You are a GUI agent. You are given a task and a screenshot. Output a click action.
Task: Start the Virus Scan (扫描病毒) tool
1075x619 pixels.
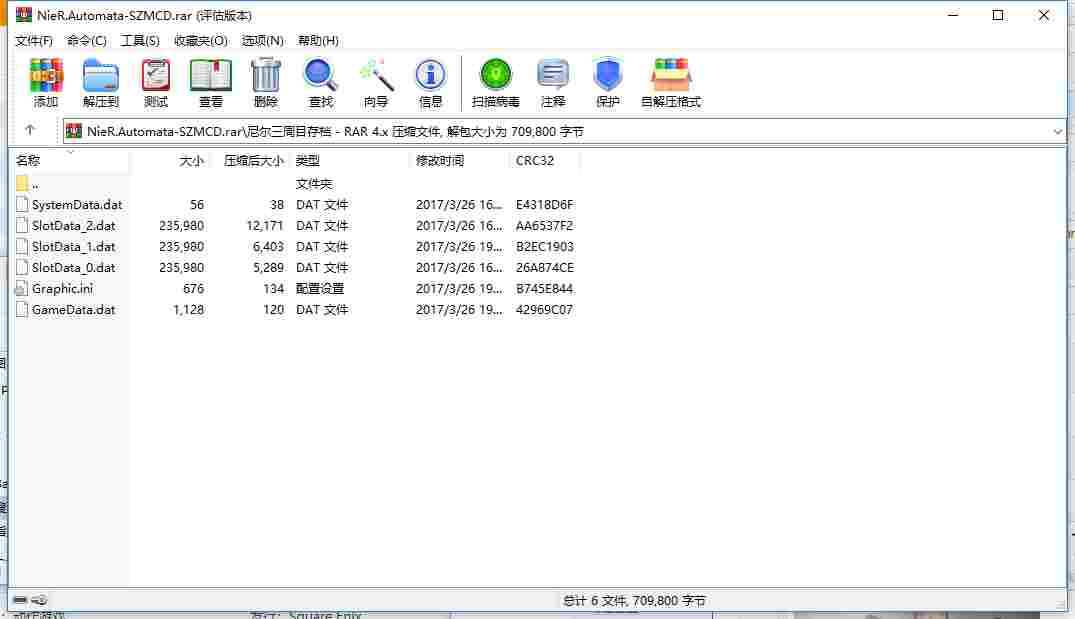coord(496,82)
